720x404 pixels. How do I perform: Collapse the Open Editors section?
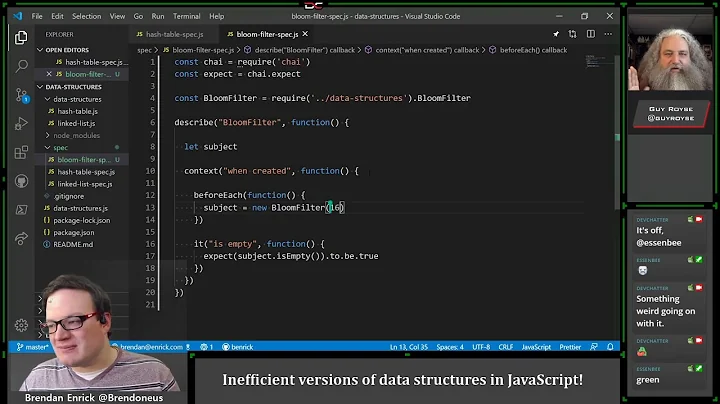[82, 50]
